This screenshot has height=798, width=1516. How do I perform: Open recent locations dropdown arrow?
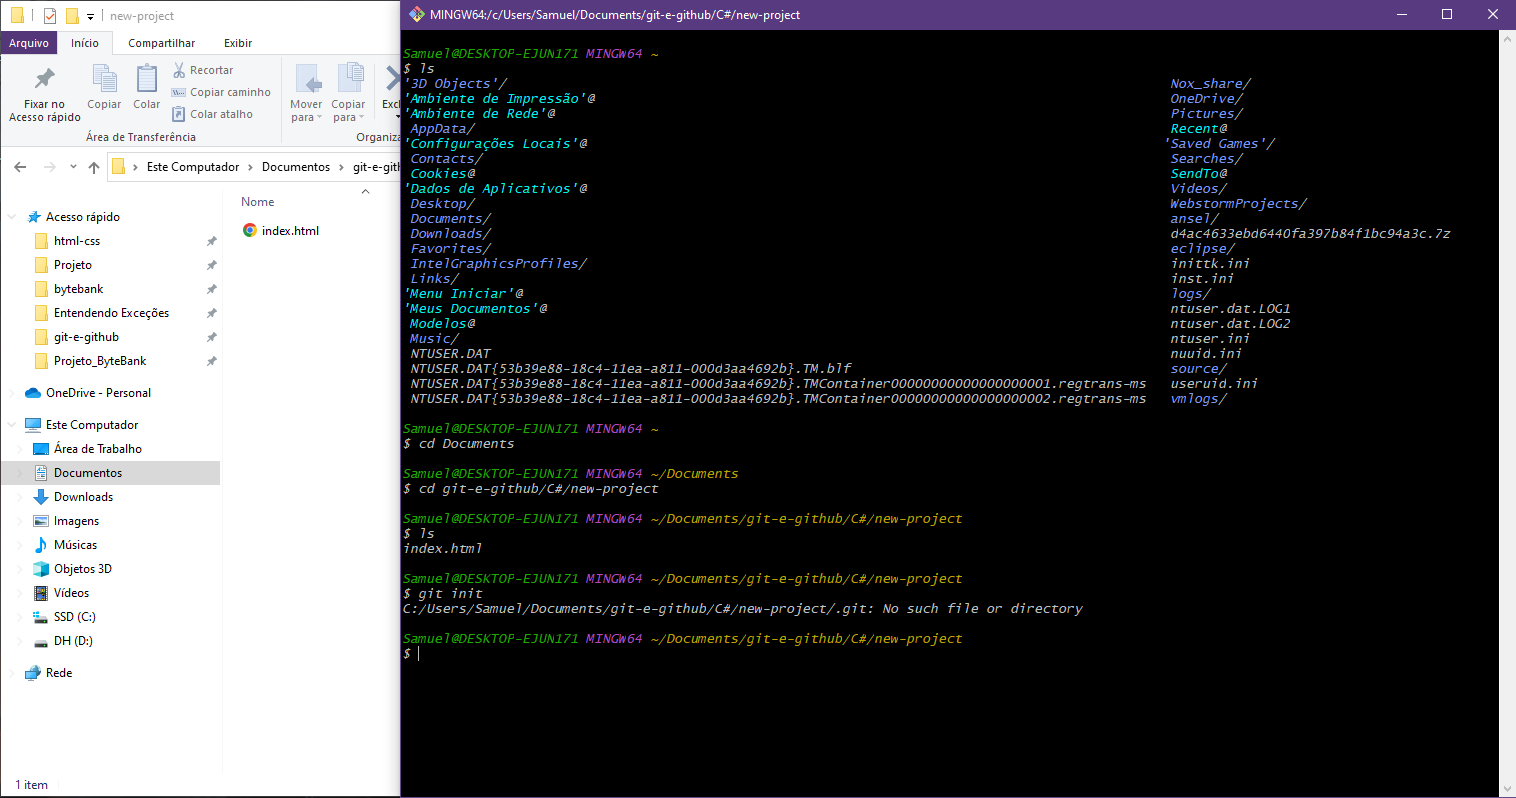click(73, 167)
